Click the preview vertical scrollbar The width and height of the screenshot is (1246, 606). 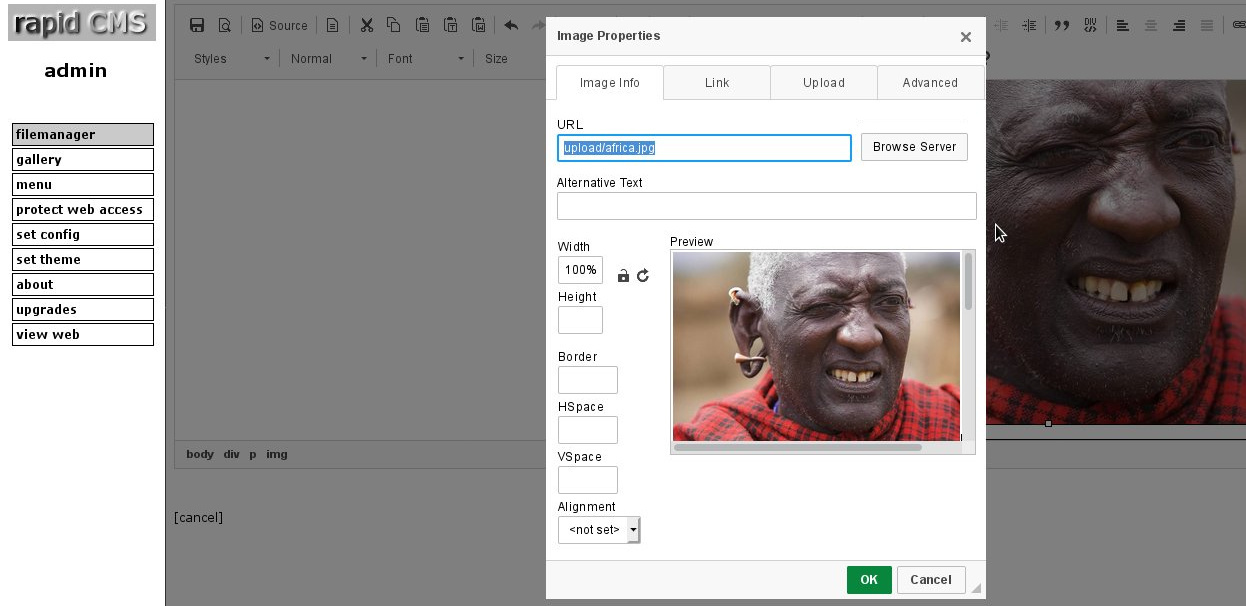coord(968,345)
